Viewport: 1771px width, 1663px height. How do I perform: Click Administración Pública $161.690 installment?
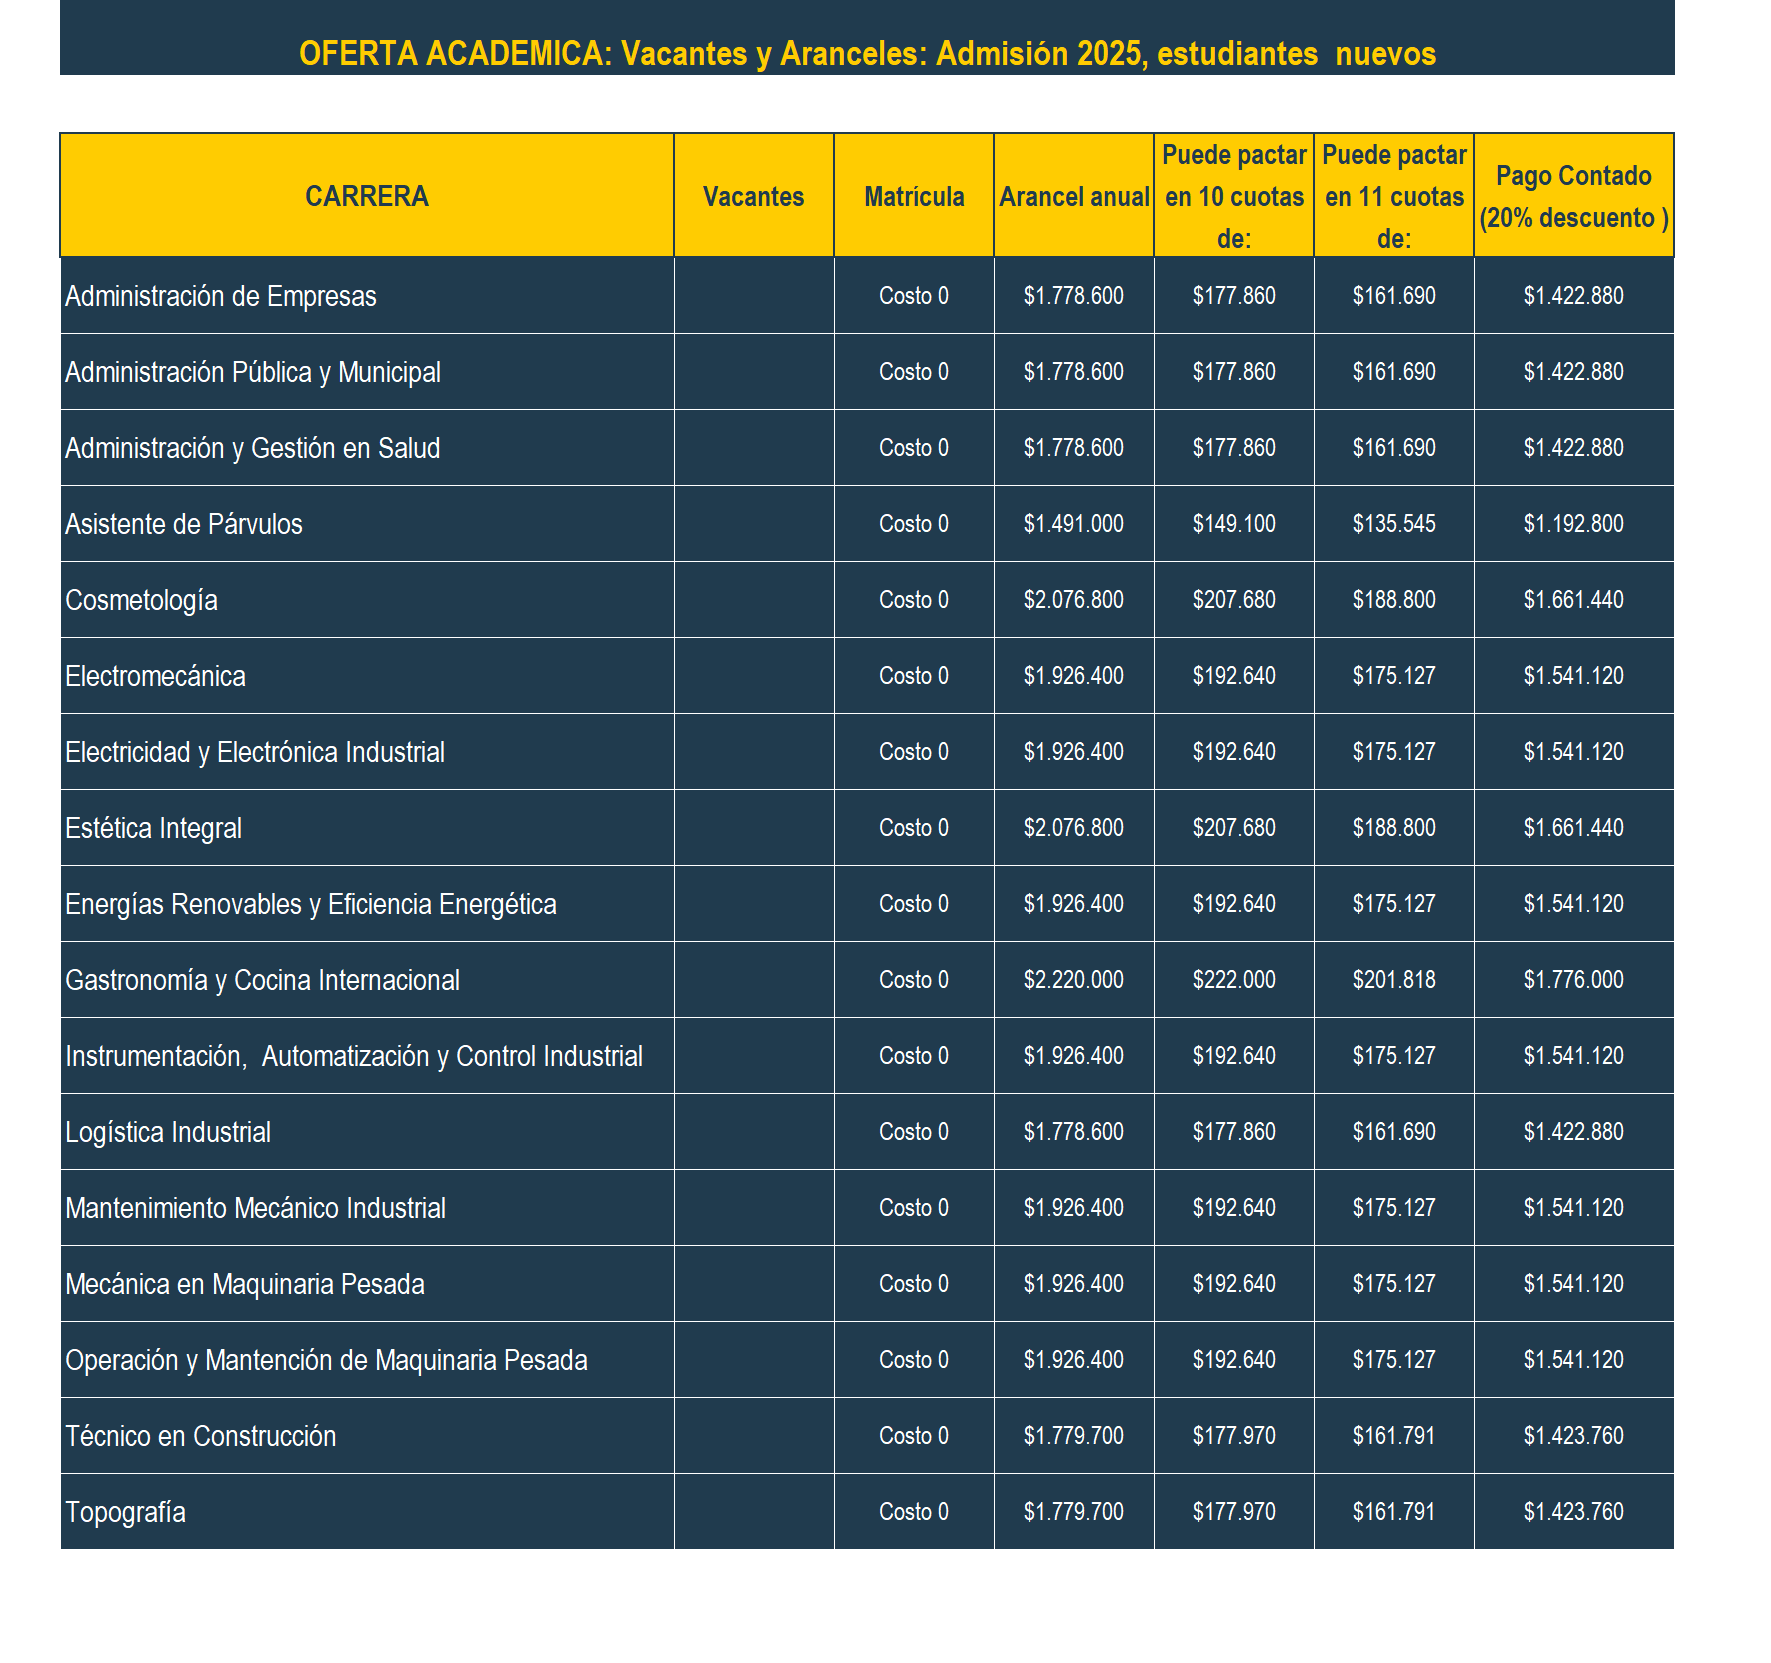tap(1394, 372)
